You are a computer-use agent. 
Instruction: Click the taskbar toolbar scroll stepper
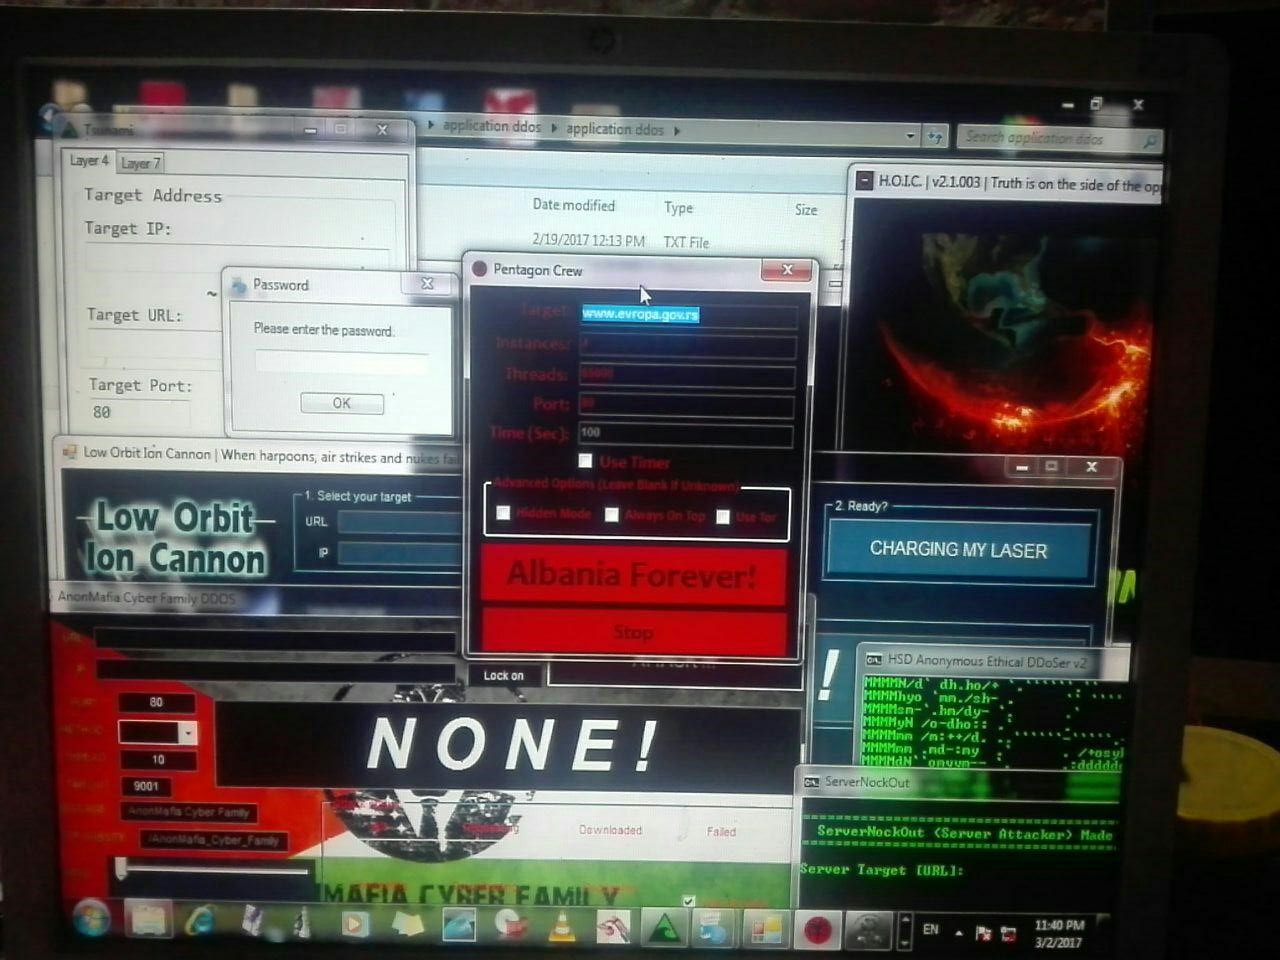click(905, 930)
